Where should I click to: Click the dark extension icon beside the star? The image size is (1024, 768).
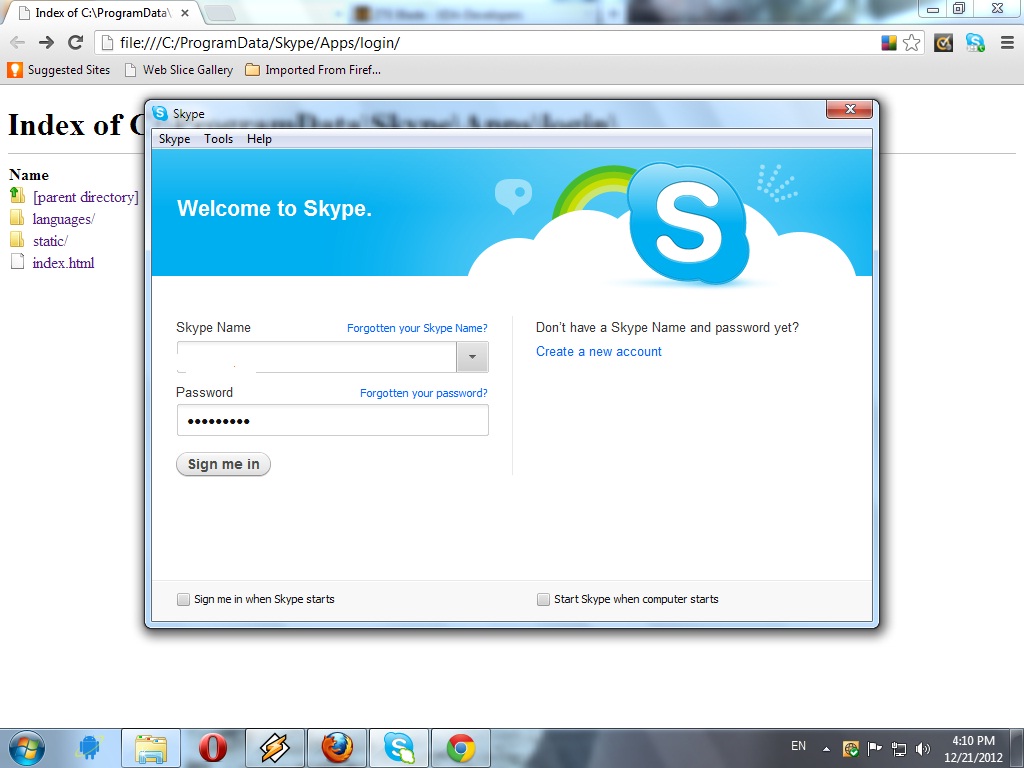(944, 43)
